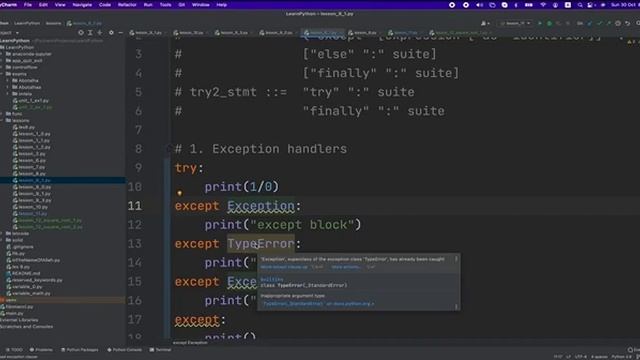Toggle the anaconda folder expander arrow
This screenshot has width=640, height=360.
point(2,54)
